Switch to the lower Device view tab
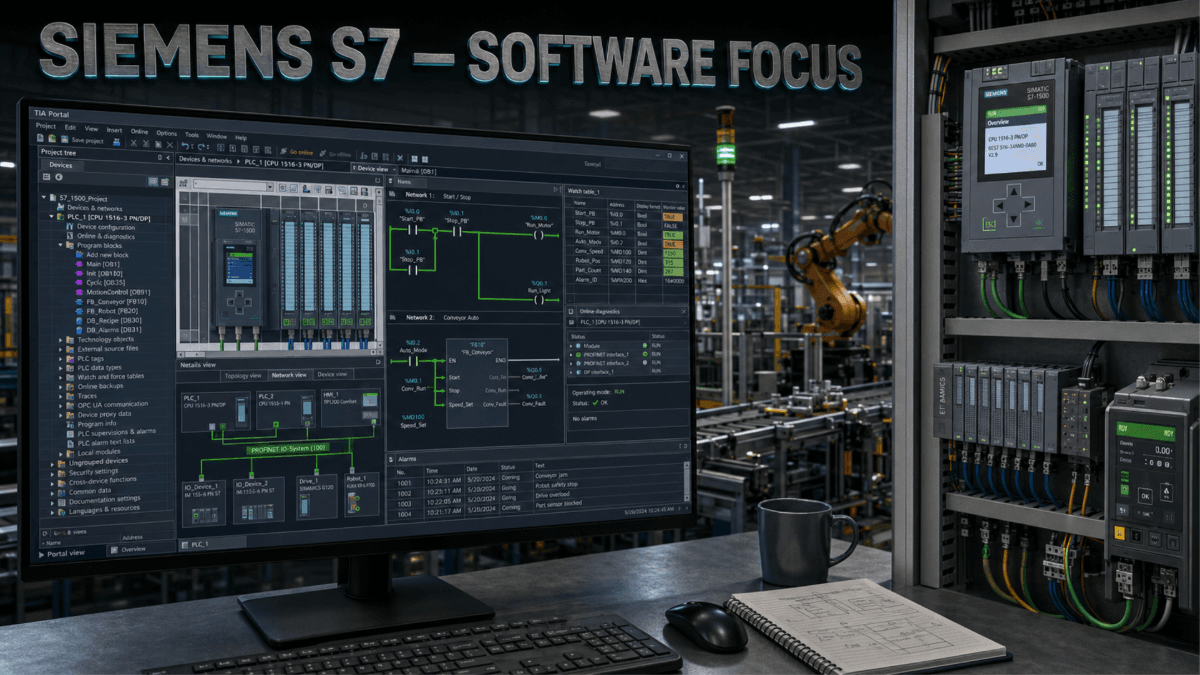The image size is (1200, 675). coord(332,374)
